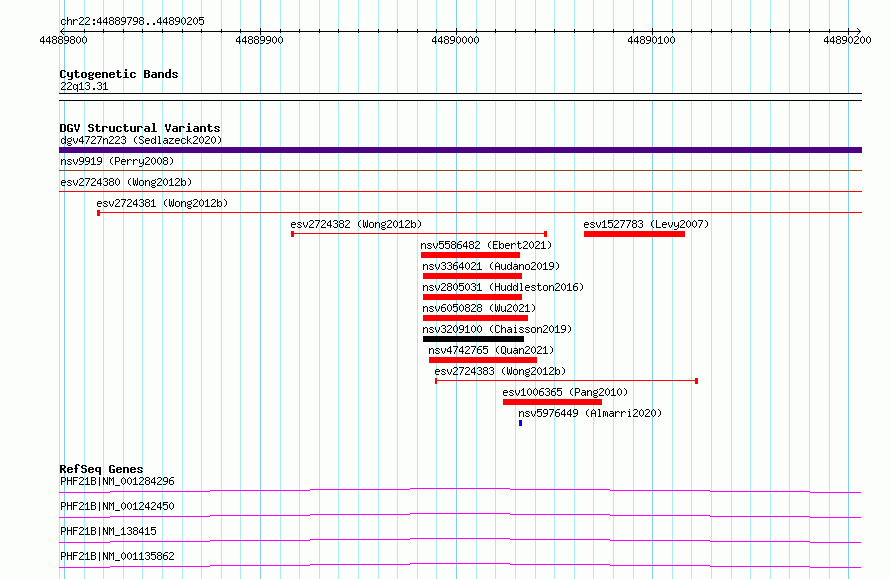Open the nsv9919 (Perry2008) variant label
The image size is (890, 579).
[x=117, y=161]
